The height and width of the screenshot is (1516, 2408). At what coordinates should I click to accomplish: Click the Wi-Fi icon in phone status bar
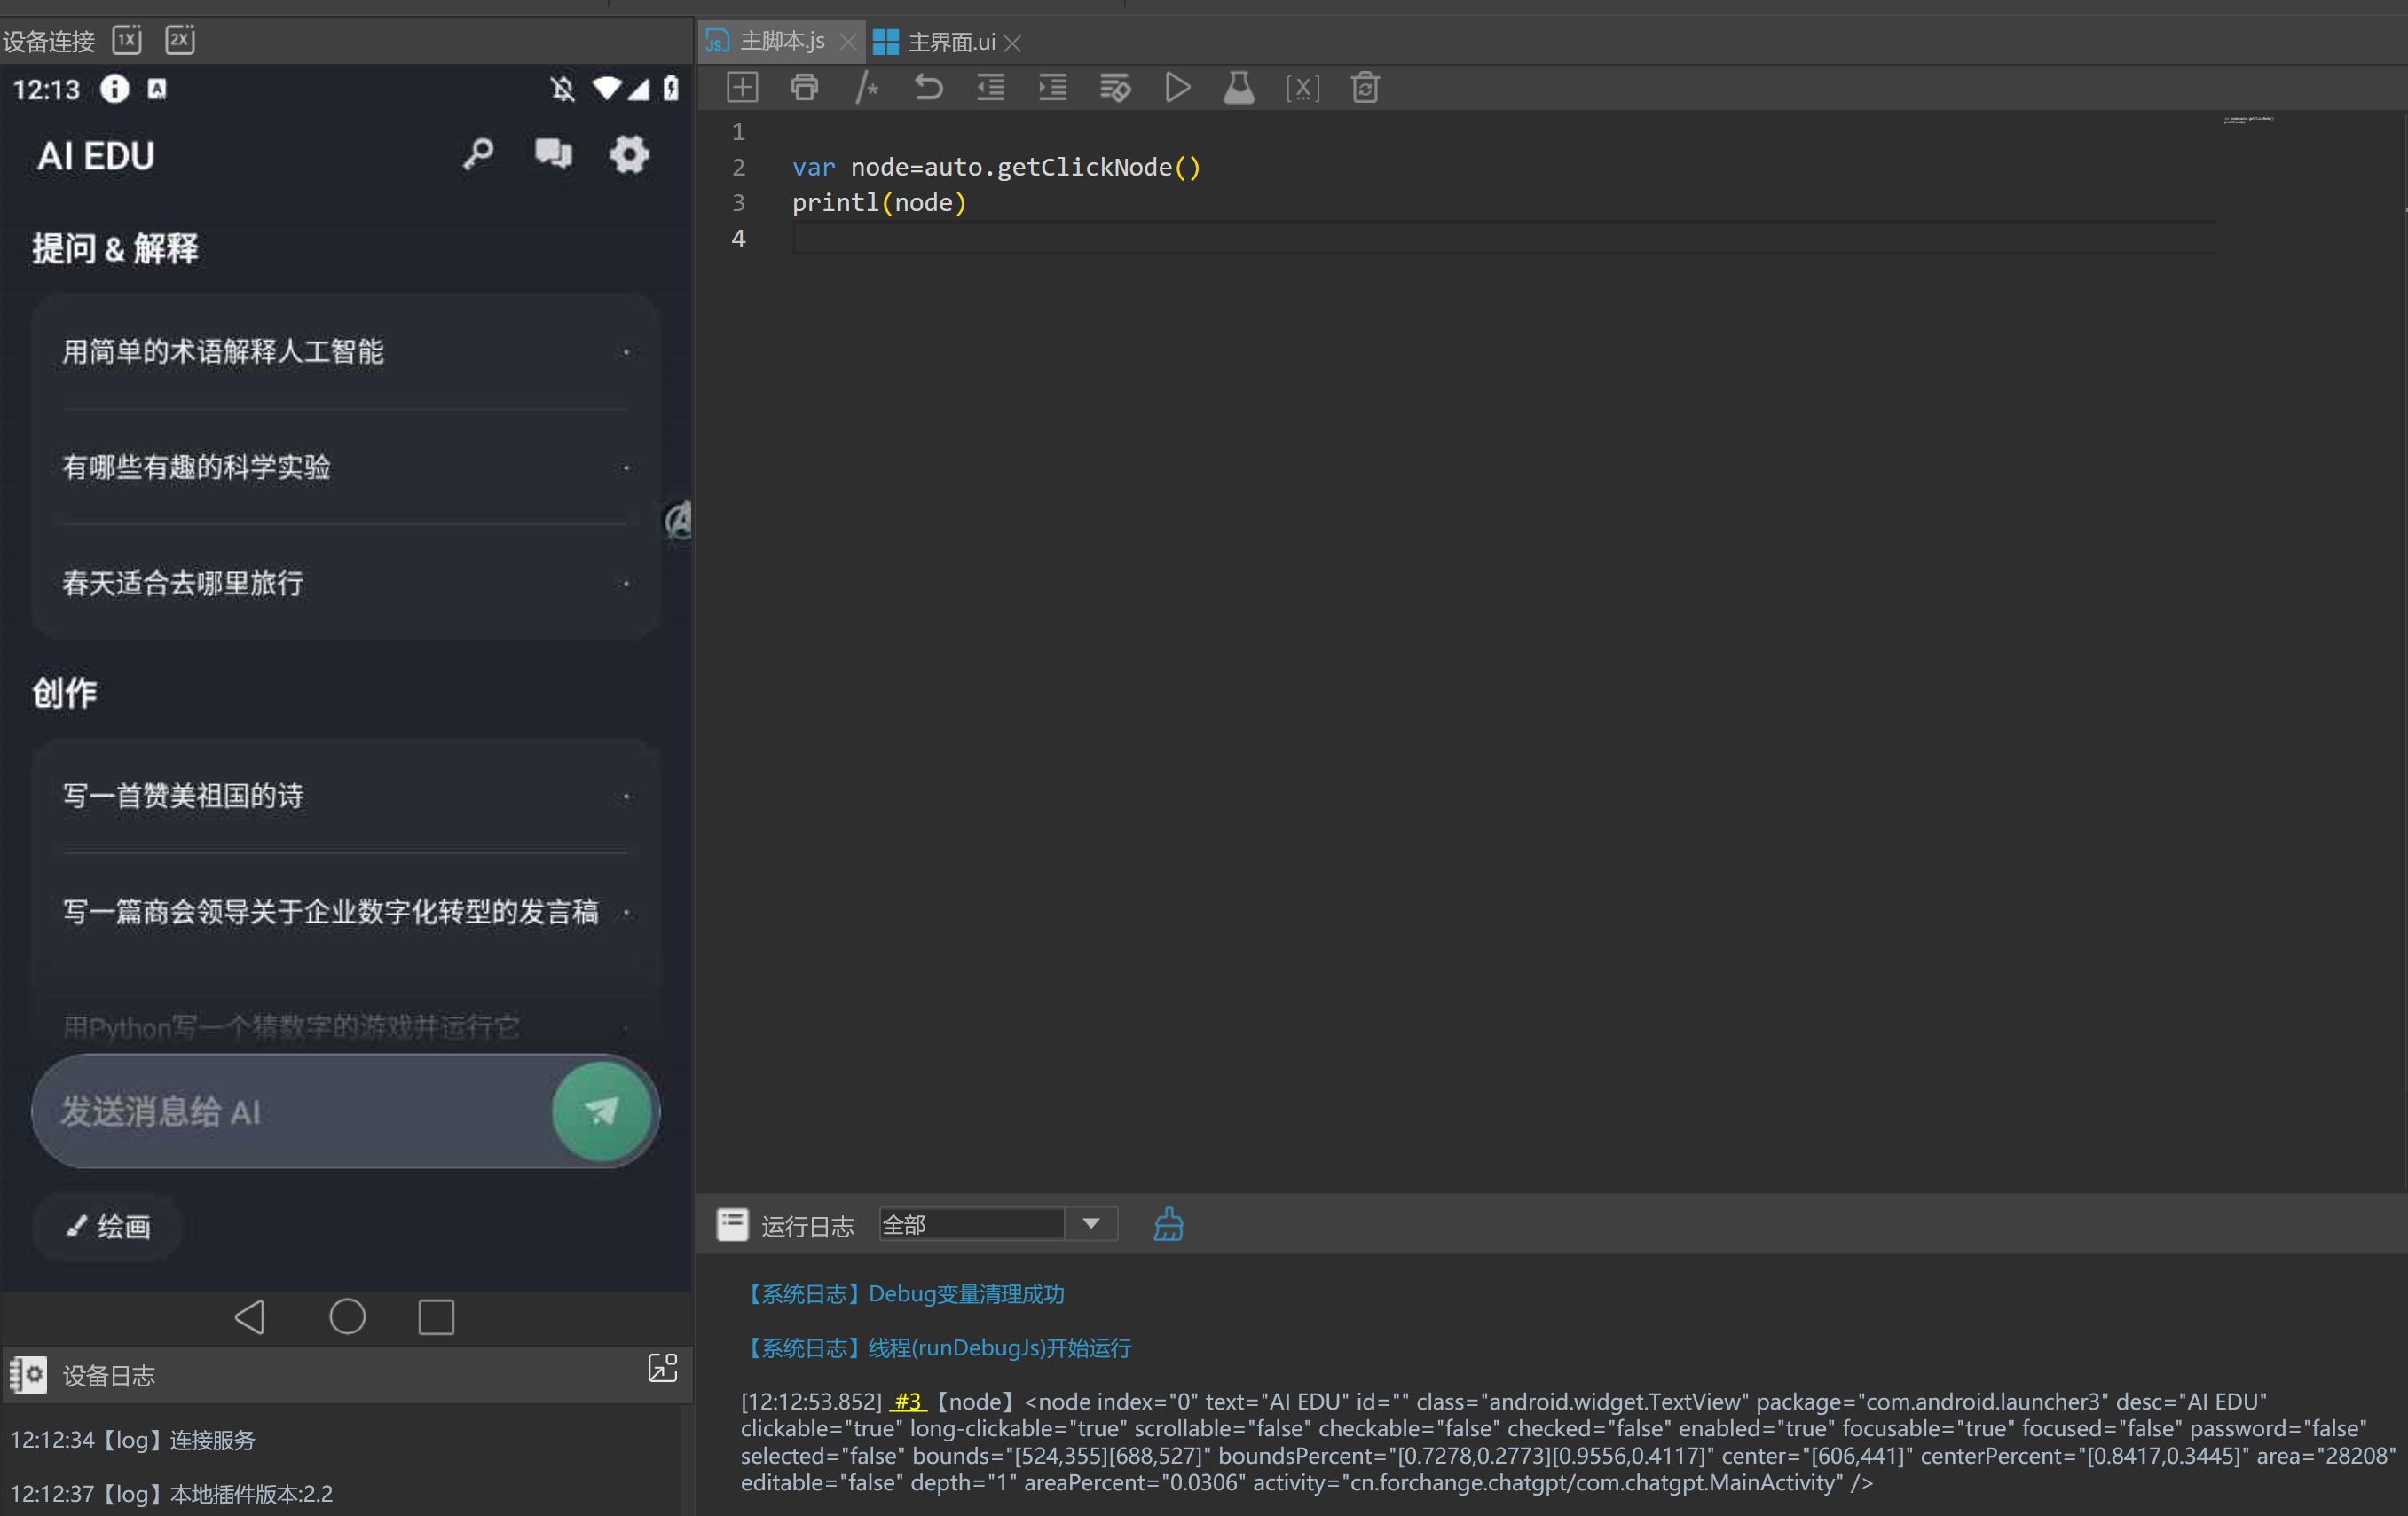click(x=606, y=88)
